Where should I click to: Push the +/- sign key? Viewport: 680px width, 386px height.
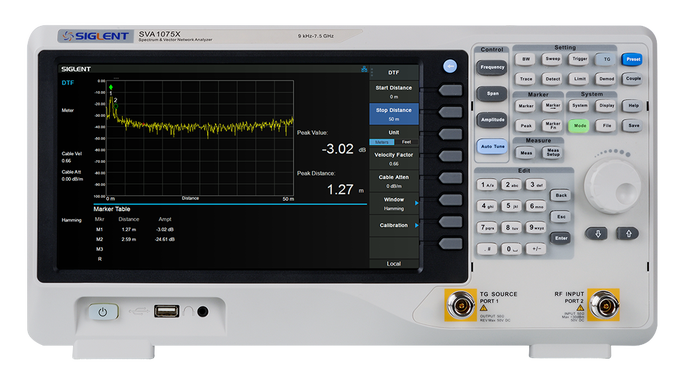[536, 249]
